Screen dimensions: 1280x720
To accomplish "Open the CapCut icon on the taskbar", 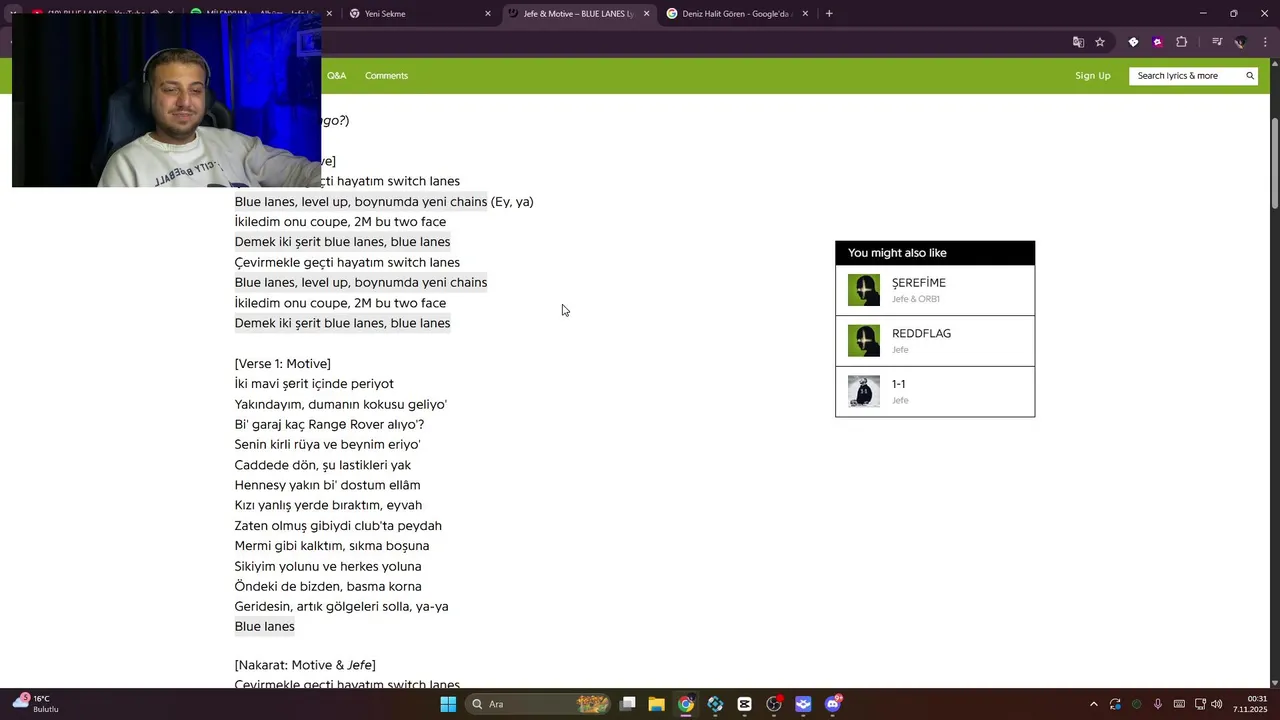I will (x=744, y=704).
